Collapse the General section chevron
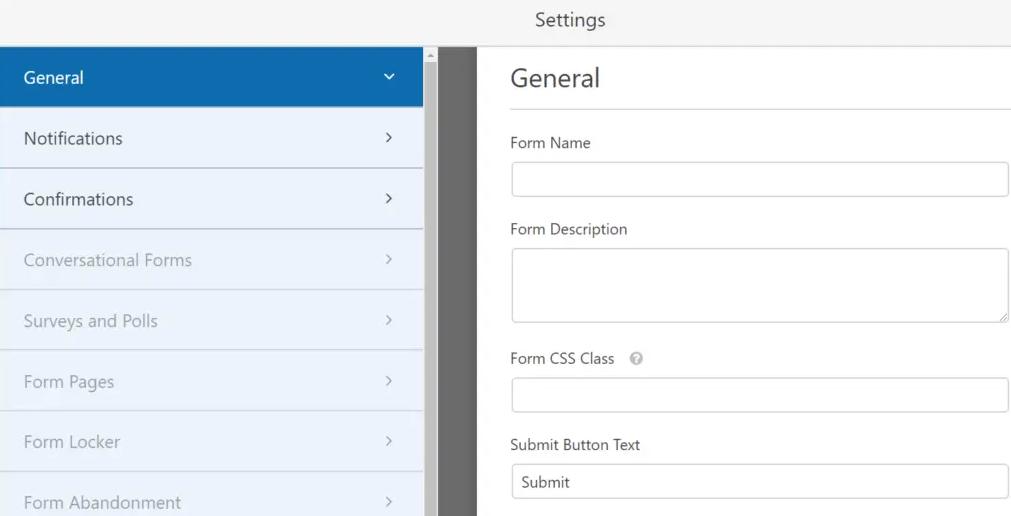Screen dimensions: 1011x516 point(389,77)
